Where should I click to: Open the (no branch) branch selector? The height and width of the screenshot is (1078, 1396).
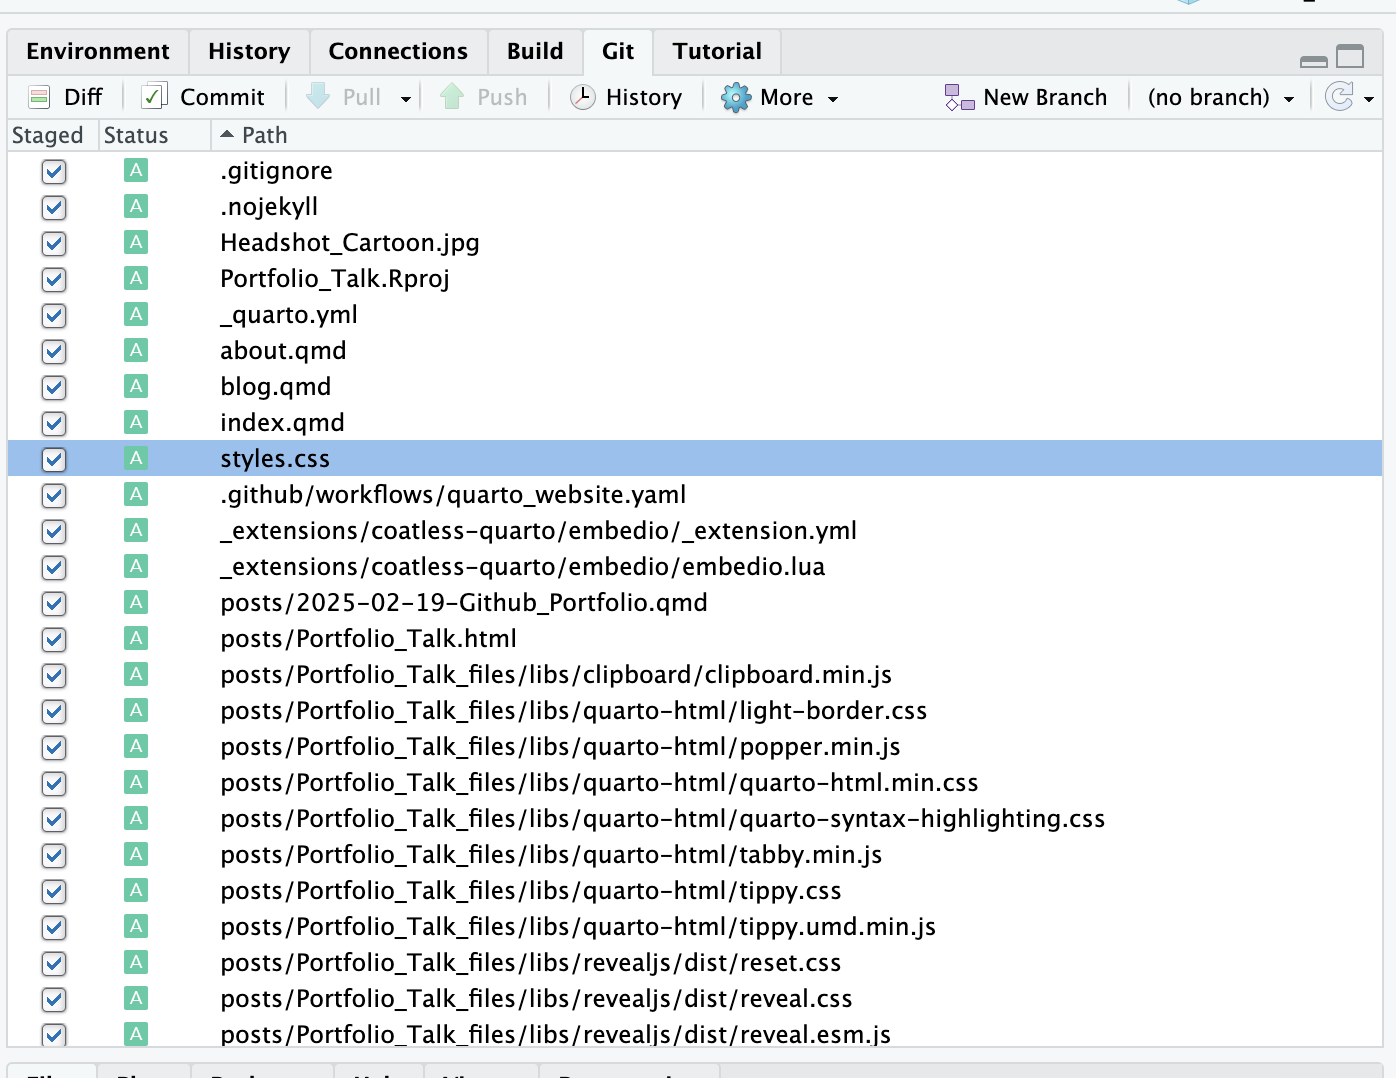pyautogui.click(x=1220, y=97)
